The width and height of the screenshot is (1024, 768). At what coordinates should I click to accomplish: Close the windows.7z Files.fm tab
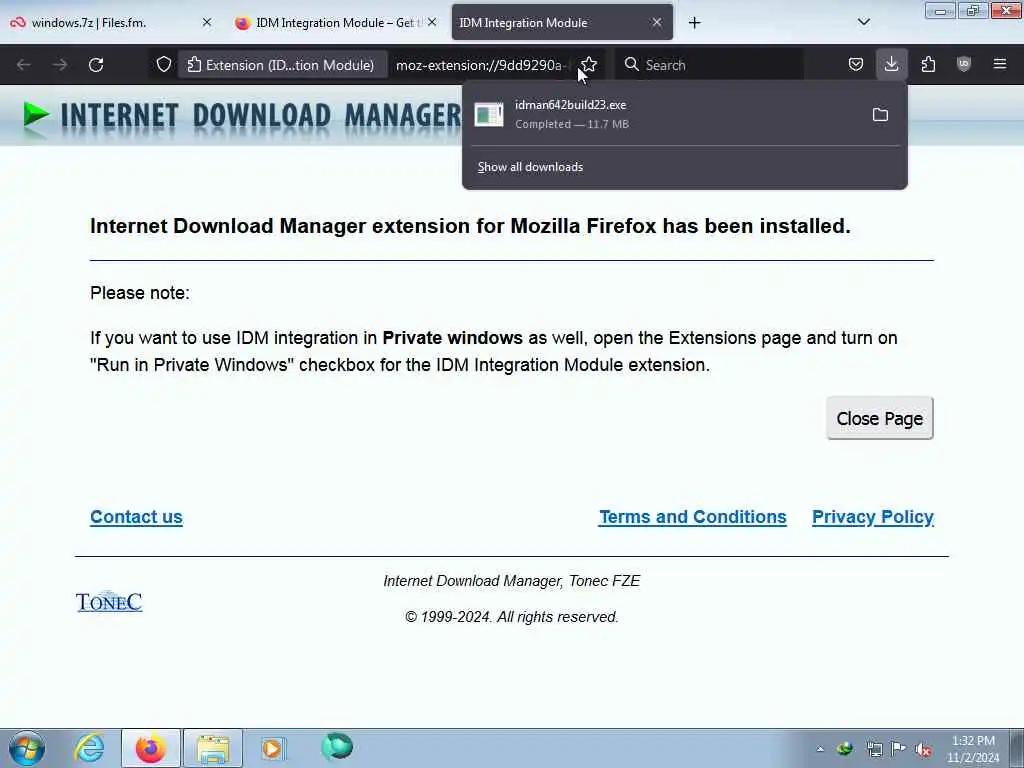[x=207, y=22]
